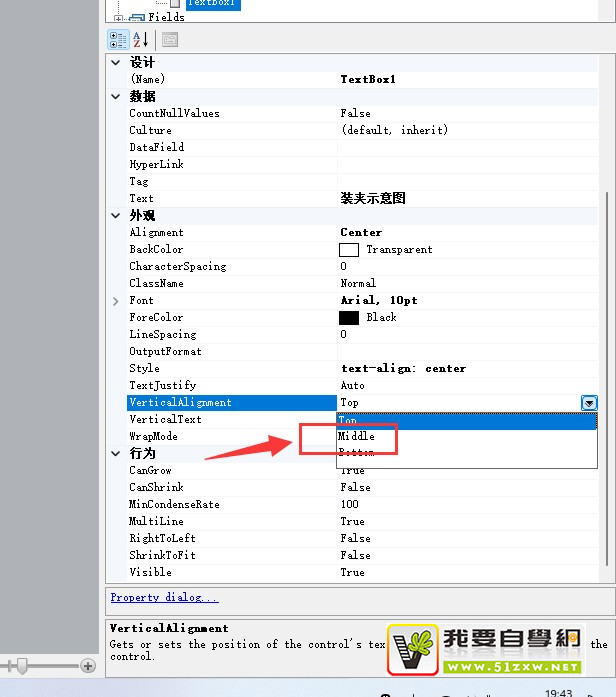Expand the Font property
This screenshot has width=616, height=697.
[x=117, y=301]
